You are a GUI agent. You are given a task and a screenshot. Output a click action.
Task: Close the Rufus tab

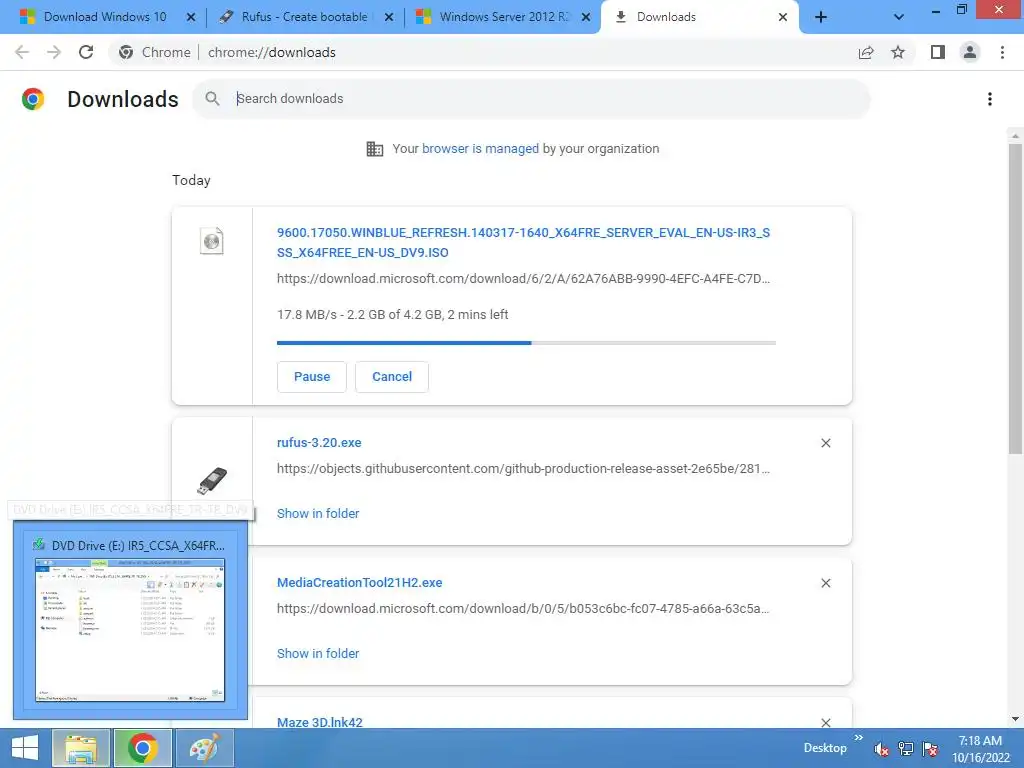pos(389,17)
